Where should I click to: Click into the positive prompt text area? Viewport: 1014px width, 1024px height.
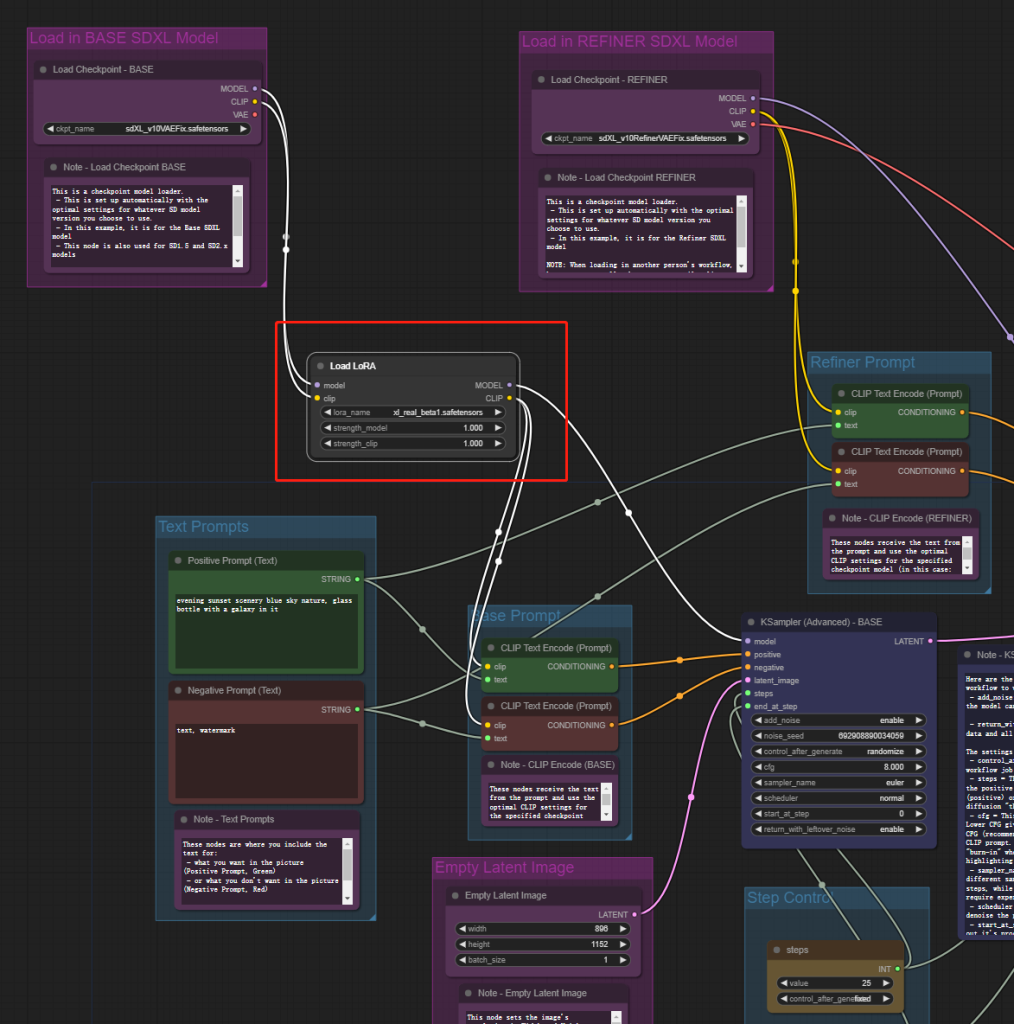coord(266,630)
